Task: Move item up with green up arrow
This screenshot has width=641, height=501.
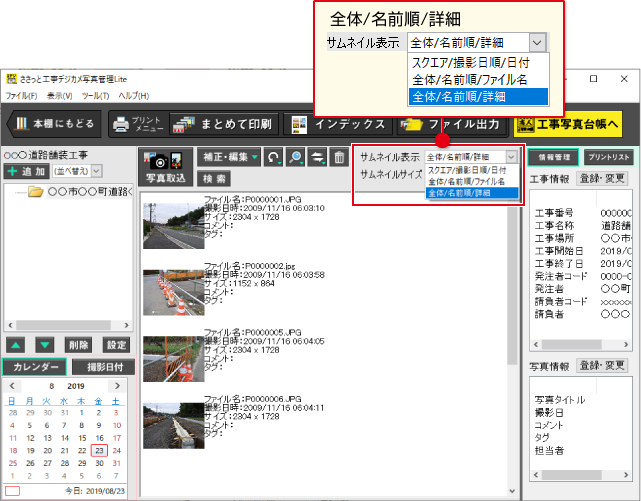Action: (x=15, y=344)
